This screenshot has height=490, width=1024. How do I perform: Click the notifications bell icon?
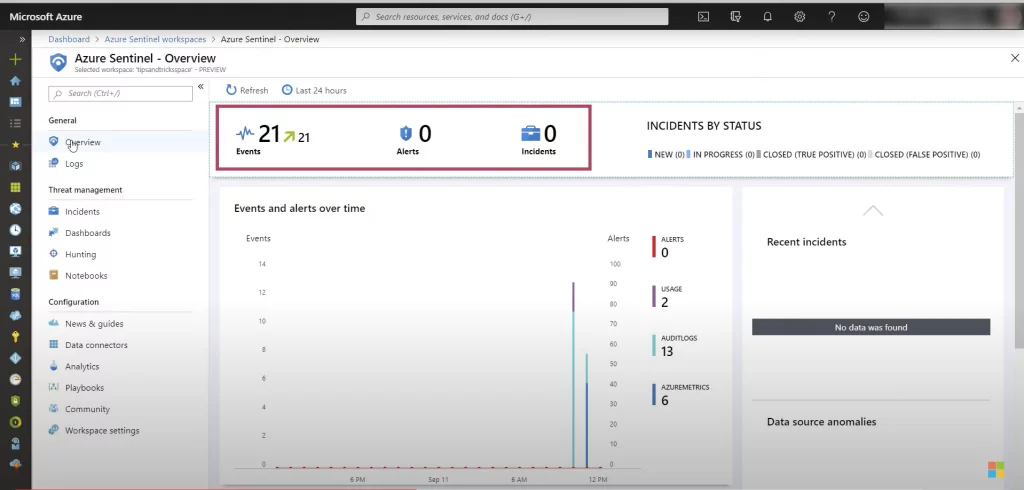coord(767,17)
